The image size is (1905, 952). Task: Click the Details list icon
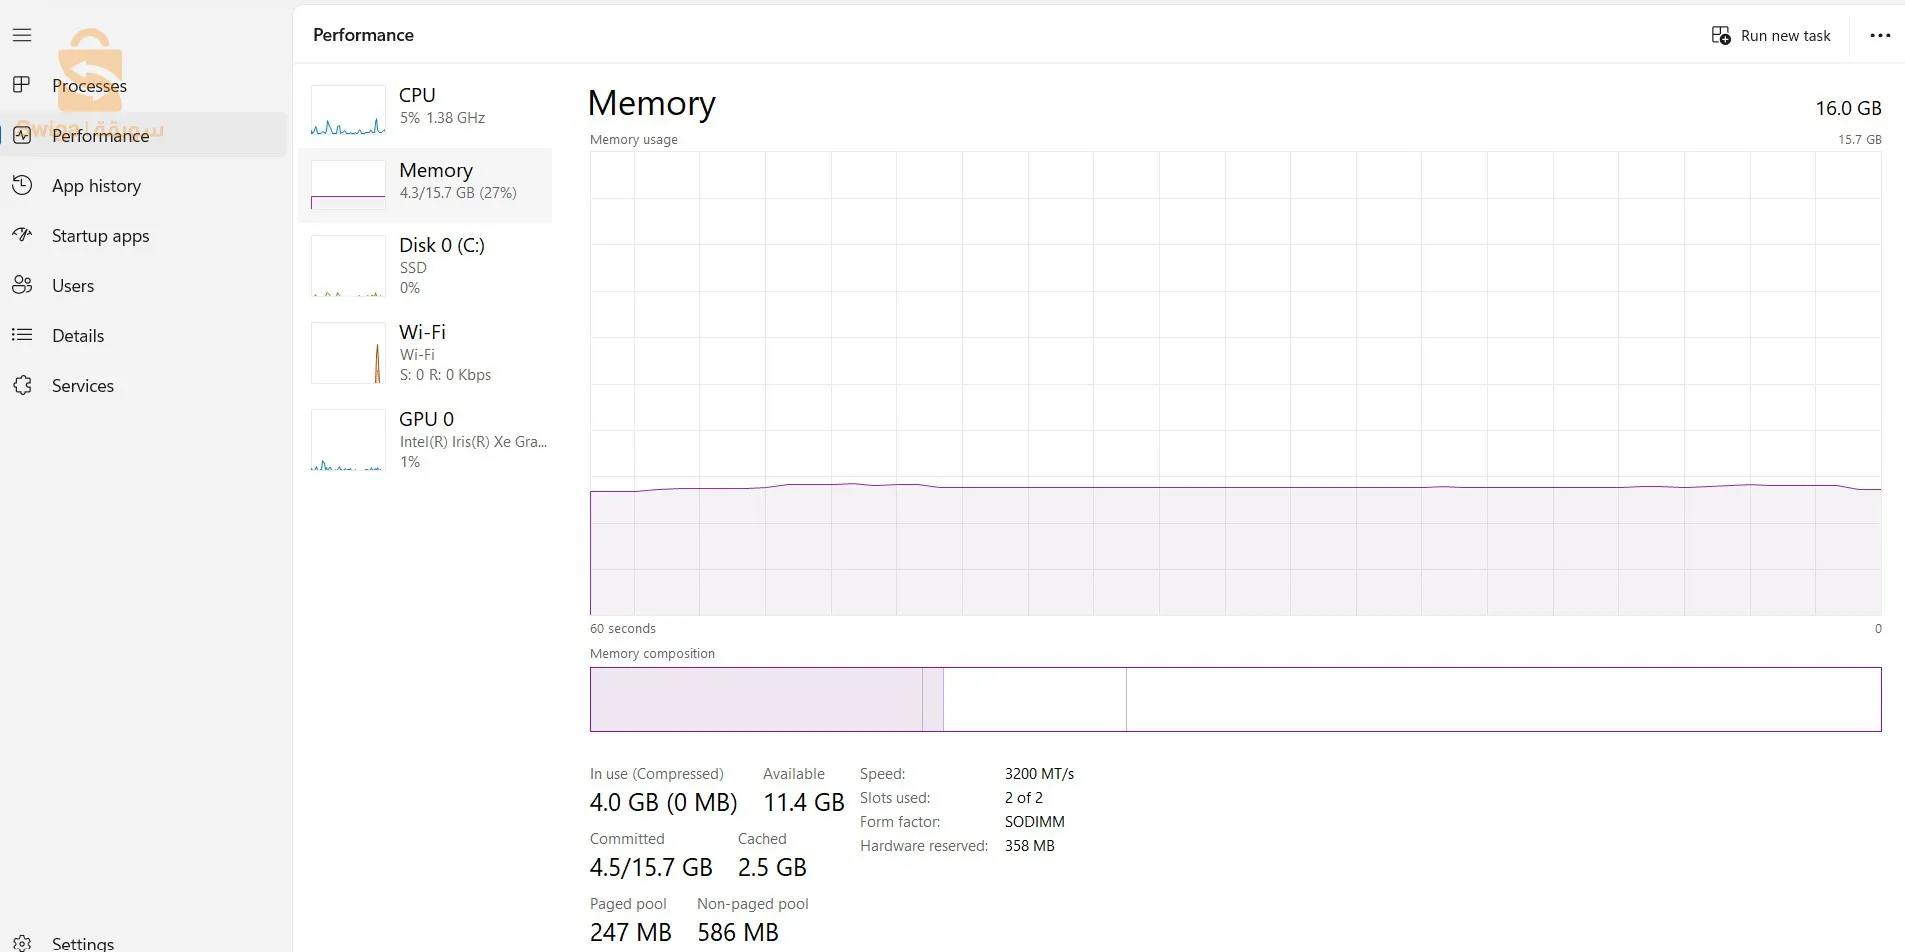point(22,335)
